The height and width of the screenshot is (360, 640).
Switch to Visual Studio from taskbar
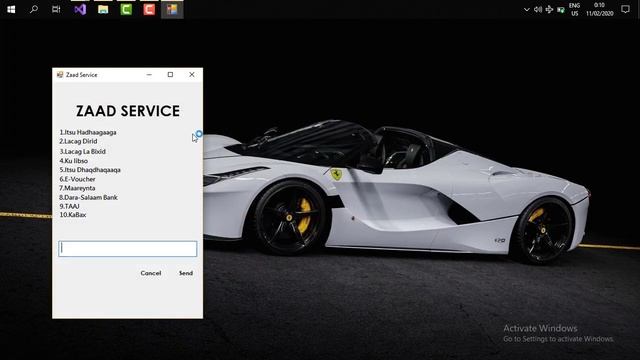(x=80, y=9)
